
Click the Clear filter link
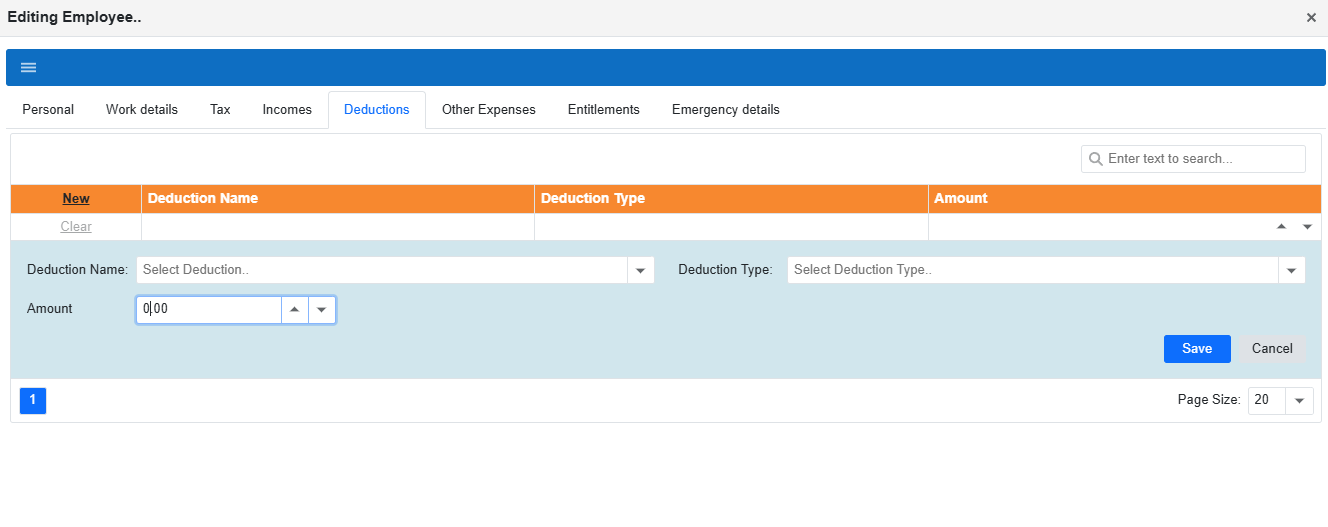pyautogui.click(x=76, y=227)
